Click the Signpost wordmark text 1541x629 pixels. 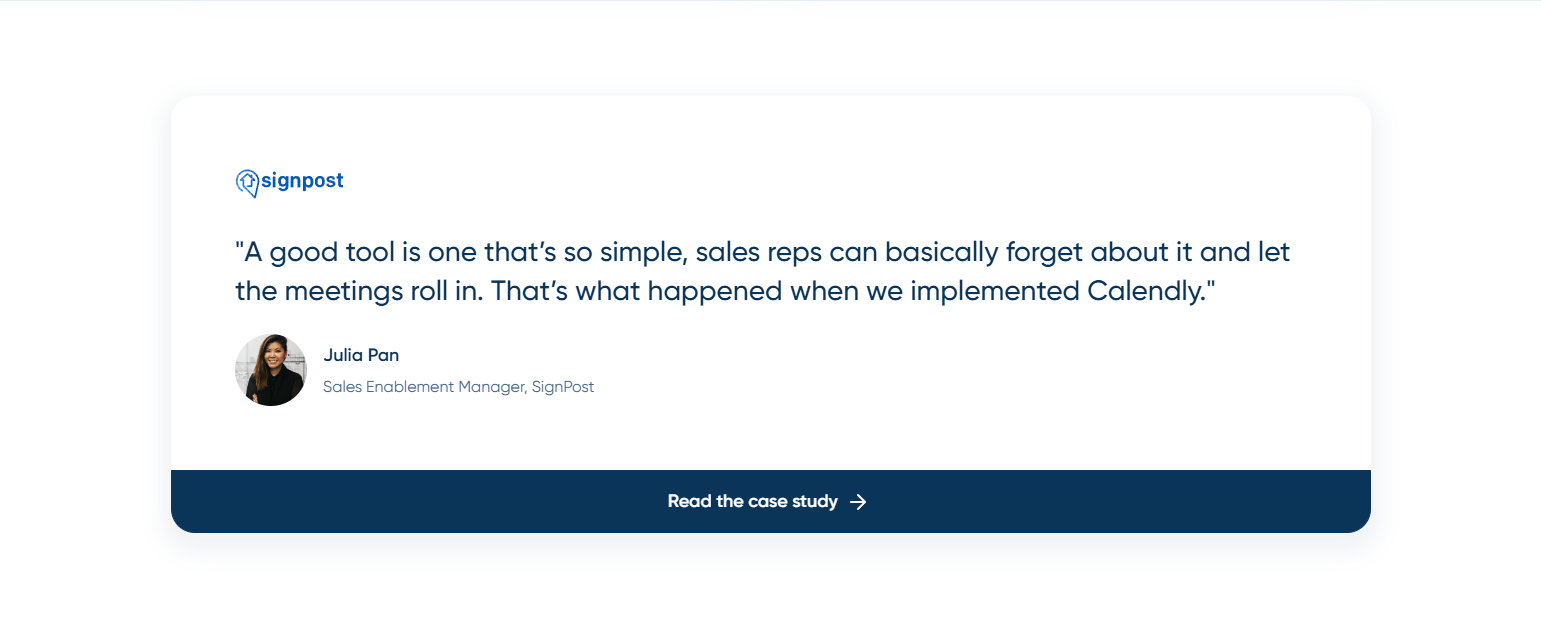[303, 181]
